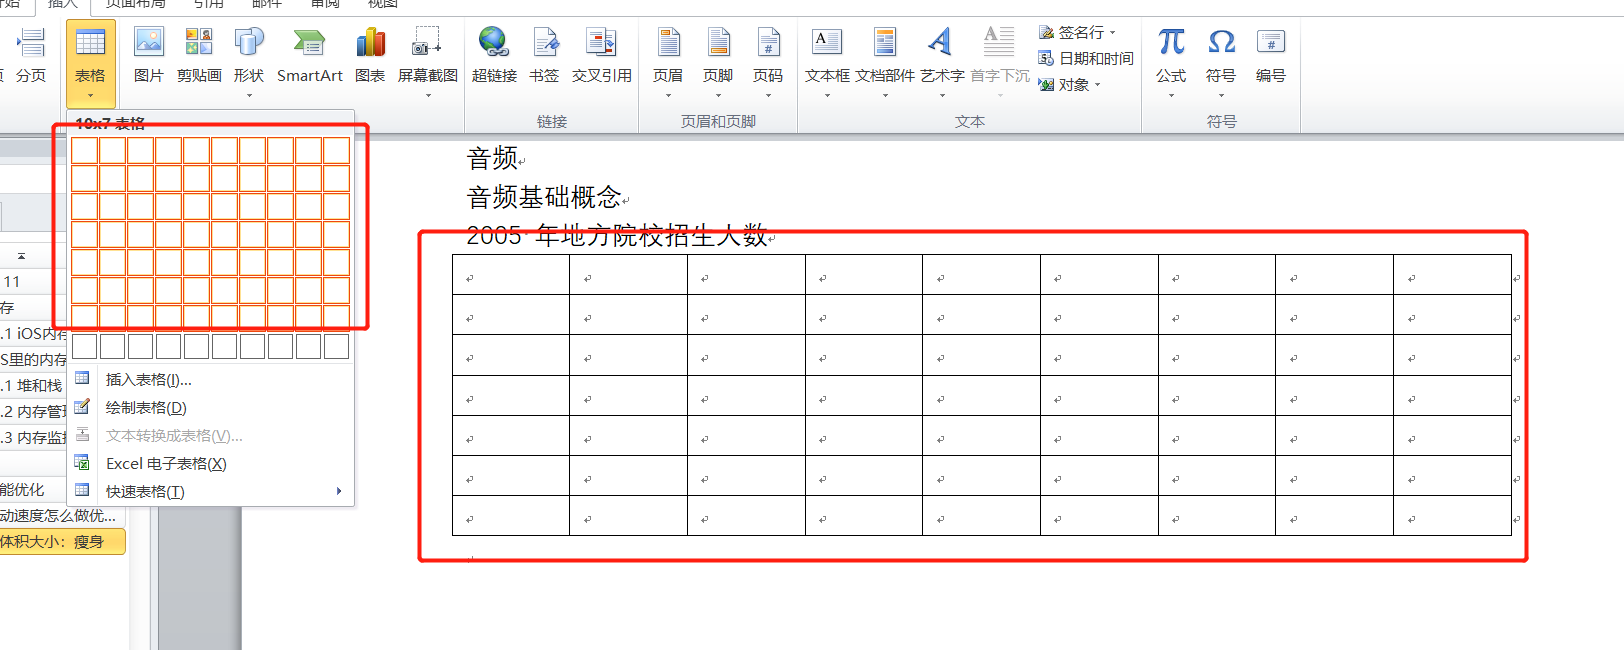Click the 超链接 hyperlink icon
The width and height of the screenshot is (1624, 650).
coord(494,54)
